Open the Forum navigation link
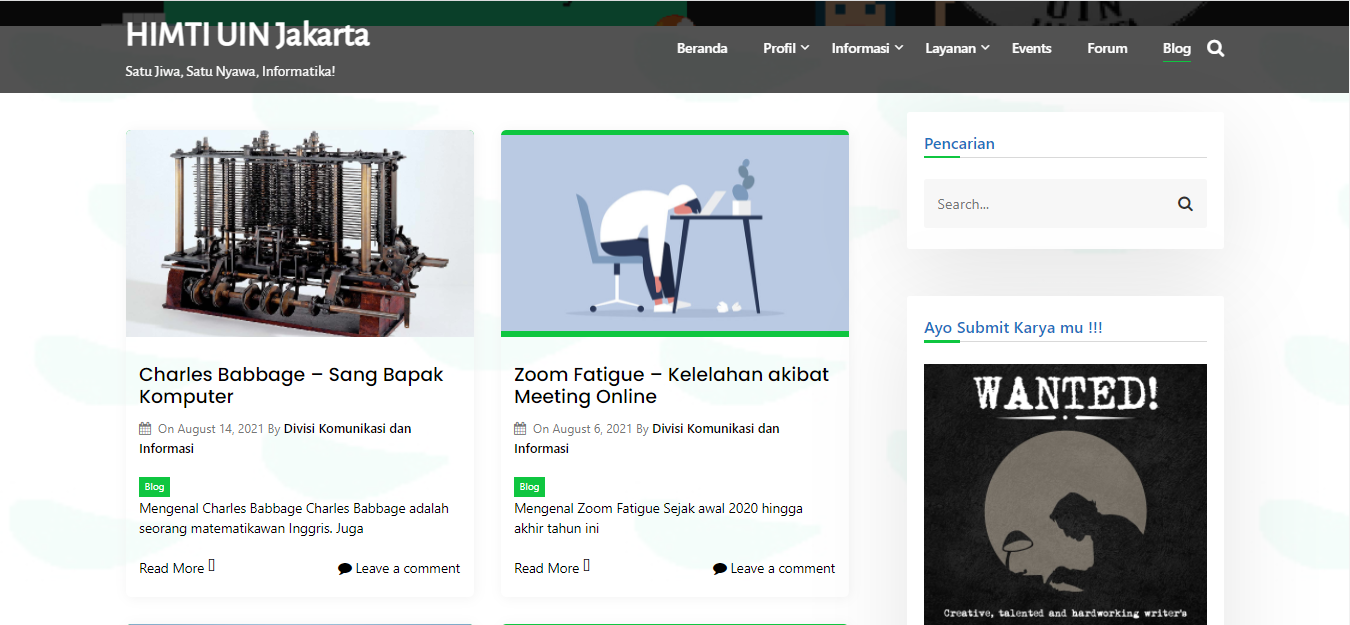Image resolution: width=1350 pixels, height=625 pixels. click(x=1107, y=48)
